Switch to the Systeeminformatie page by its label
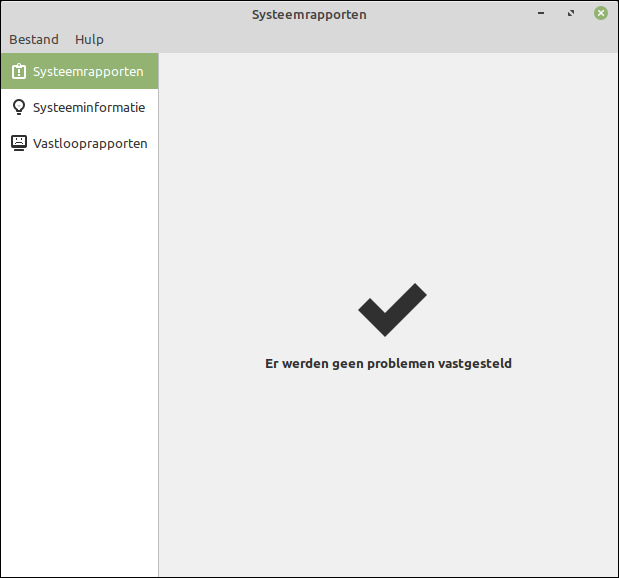Screen dimensions: 619x578 (89, 107)
